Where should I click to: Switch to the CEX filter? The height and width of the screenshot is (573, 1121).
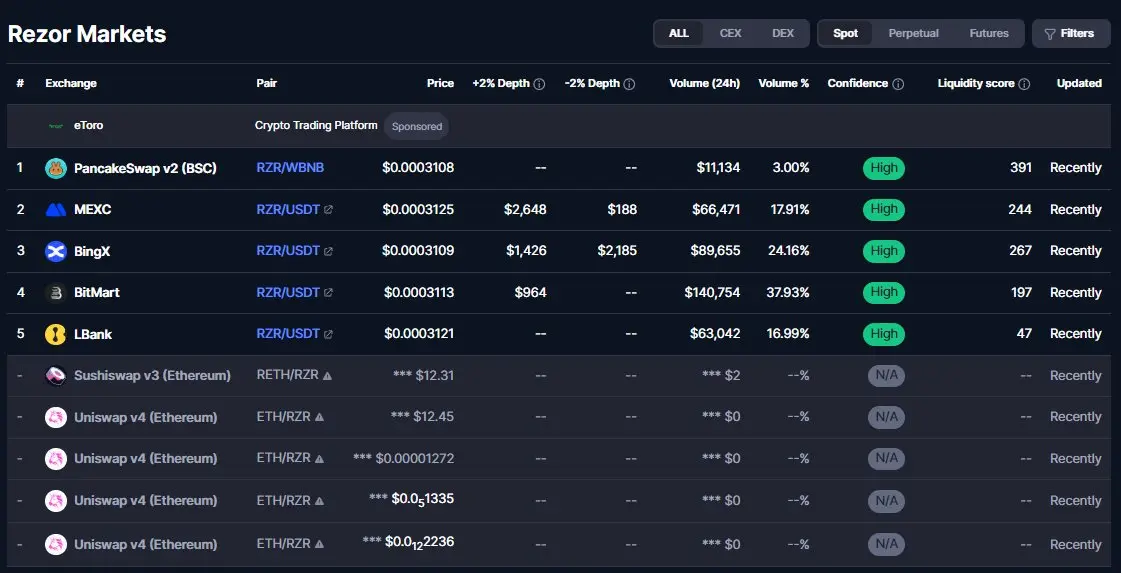coord(731,34)
